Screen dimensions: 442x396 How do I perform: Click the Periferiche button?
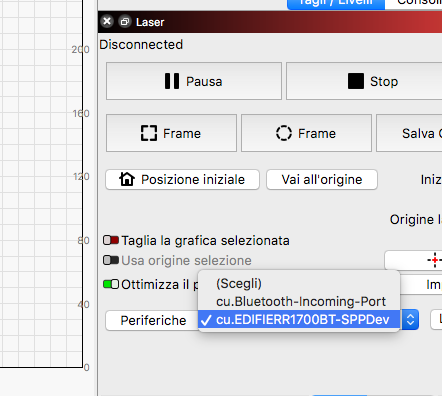click(152, 320)
